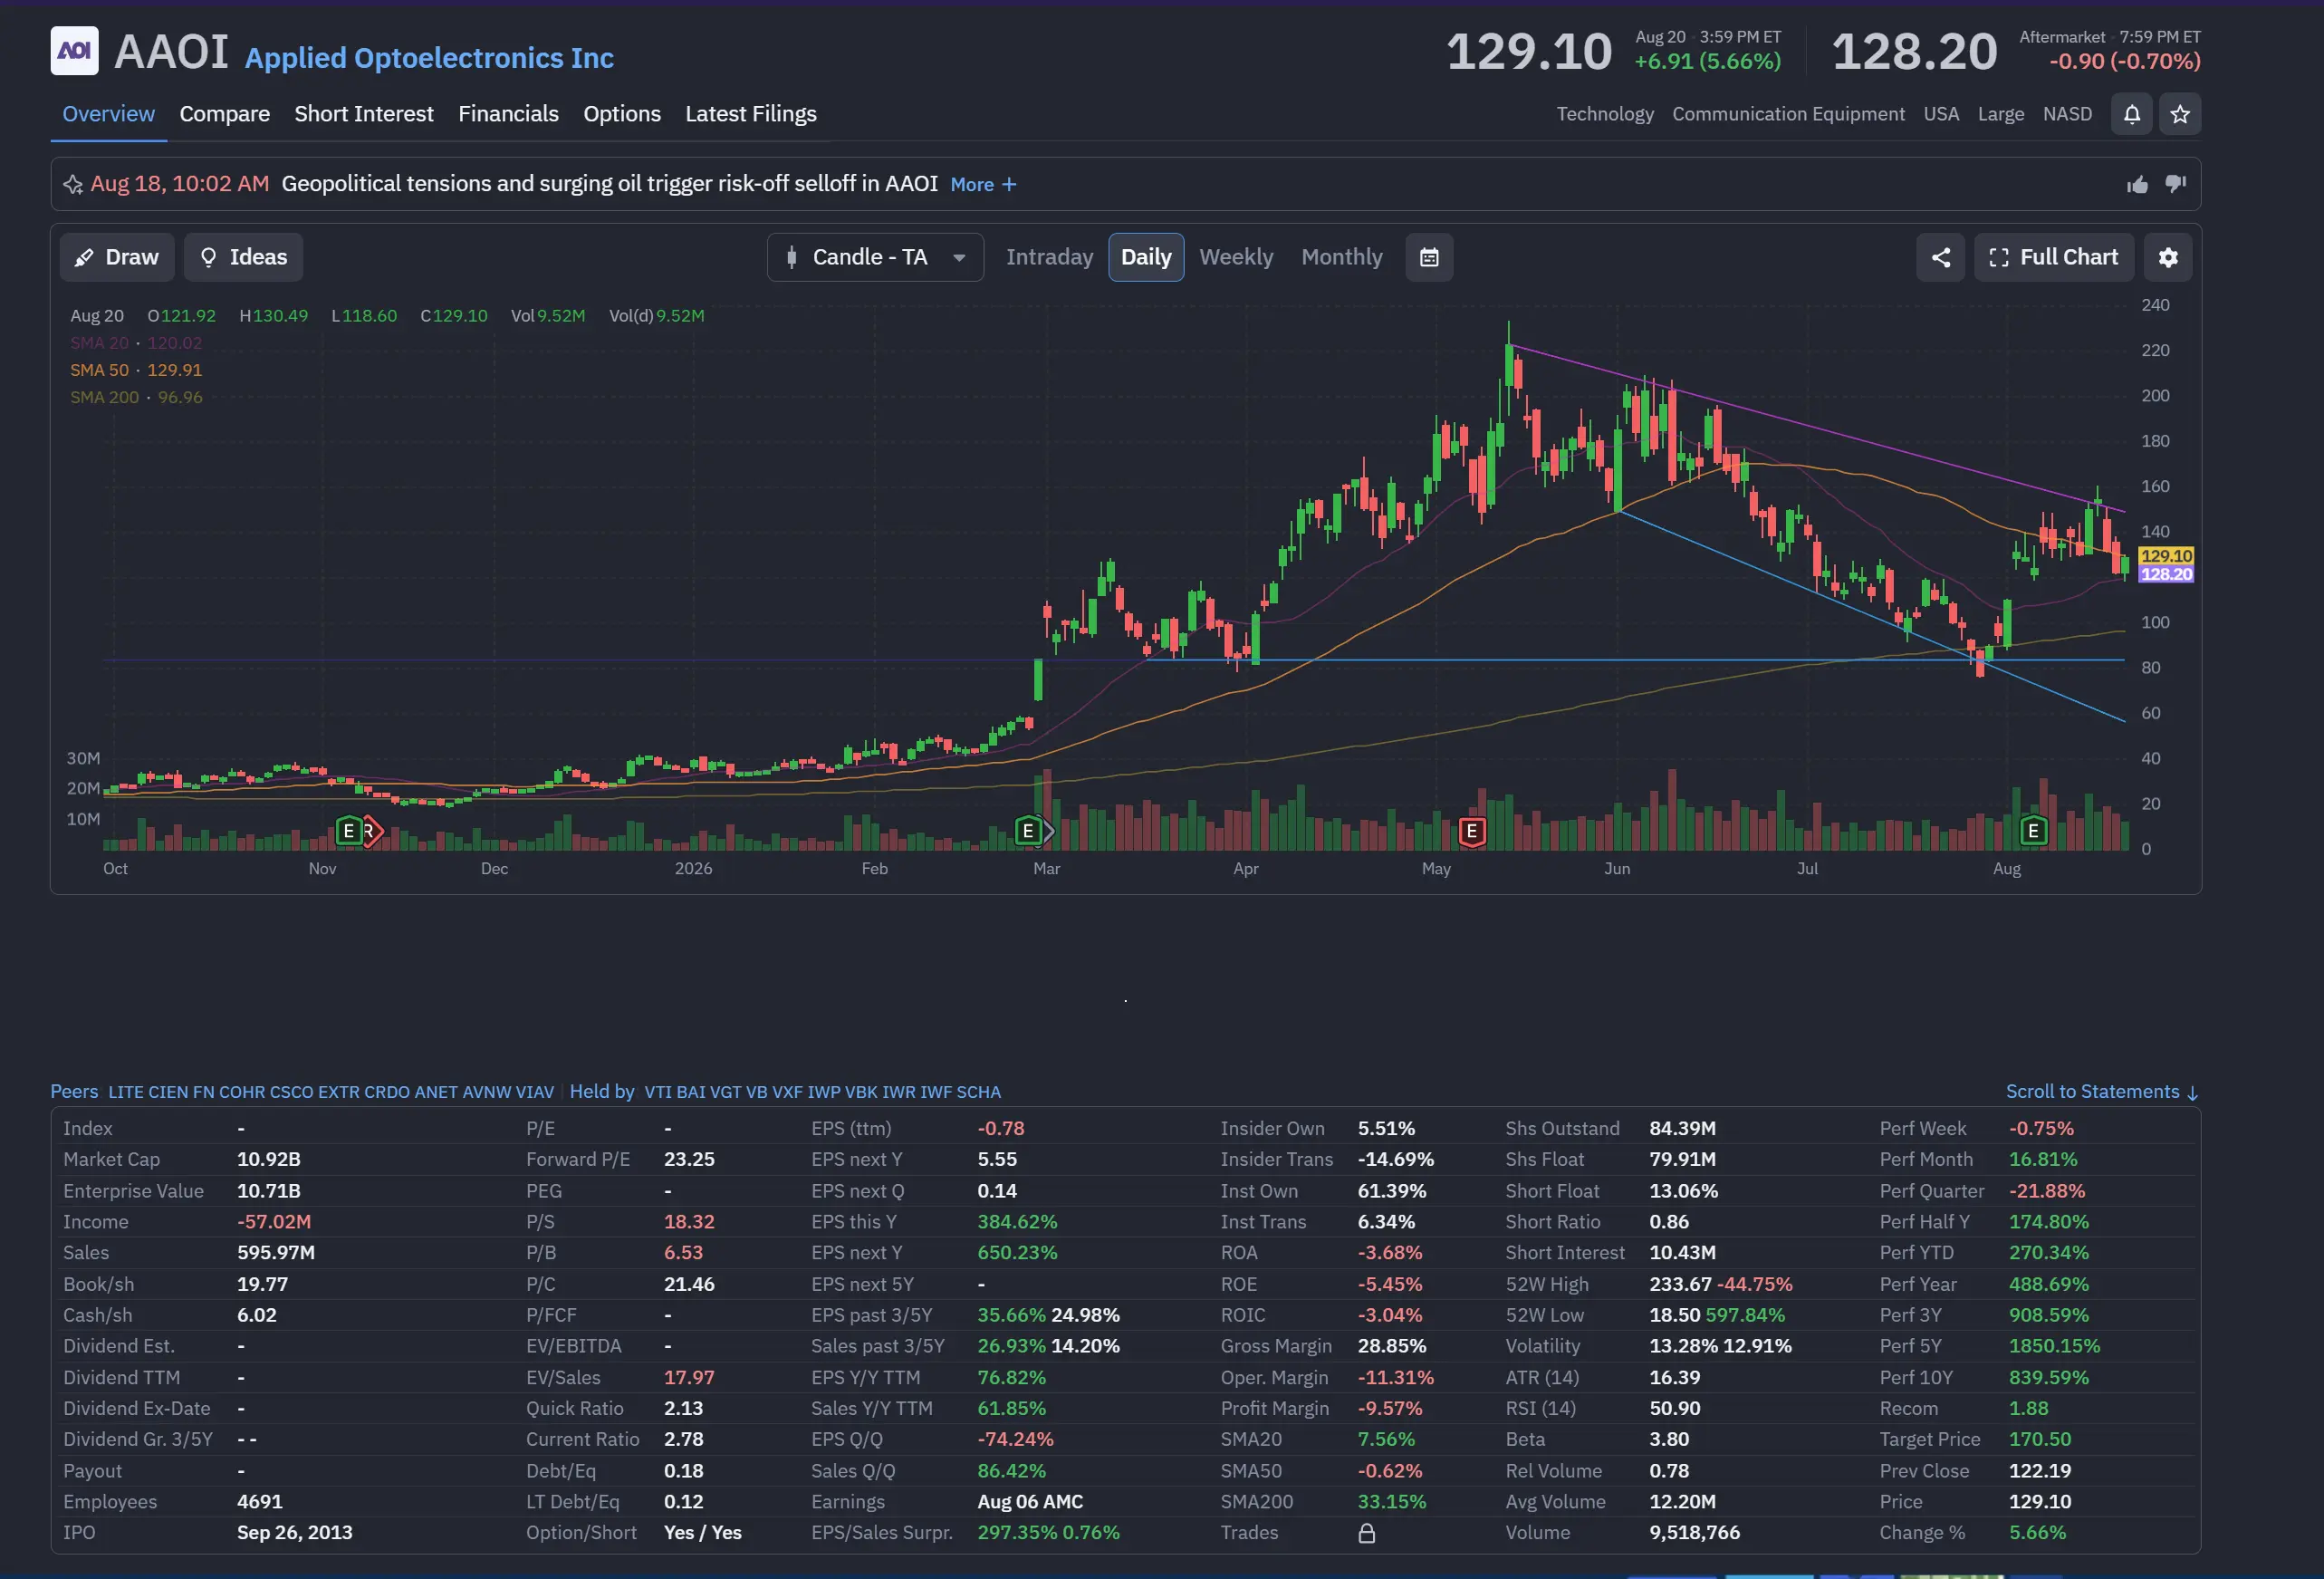
Task: Open peer ticker ANET
Action: point(436,1092)
